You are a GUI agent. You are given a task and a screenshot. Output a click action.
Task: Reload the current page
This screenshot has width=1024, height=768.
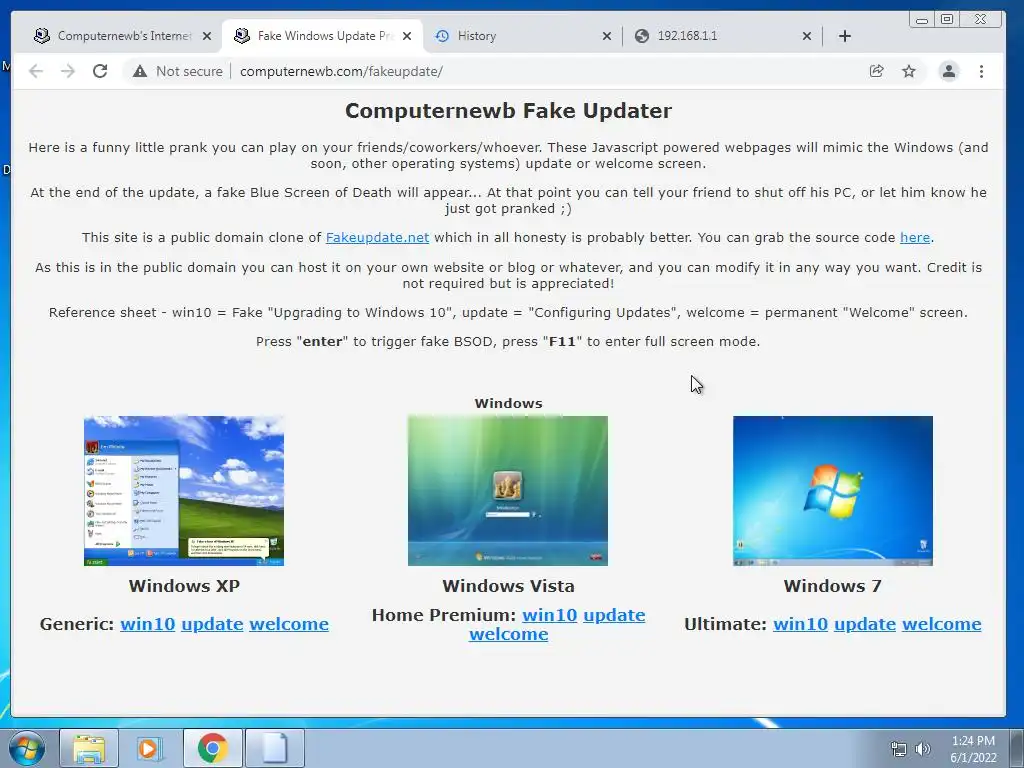click(100, 71)
